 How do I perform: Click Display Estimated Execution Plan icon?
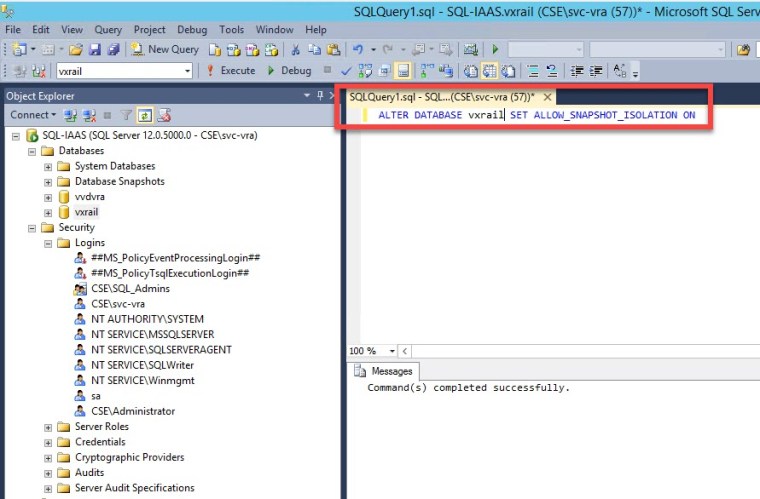click(365, 71)
